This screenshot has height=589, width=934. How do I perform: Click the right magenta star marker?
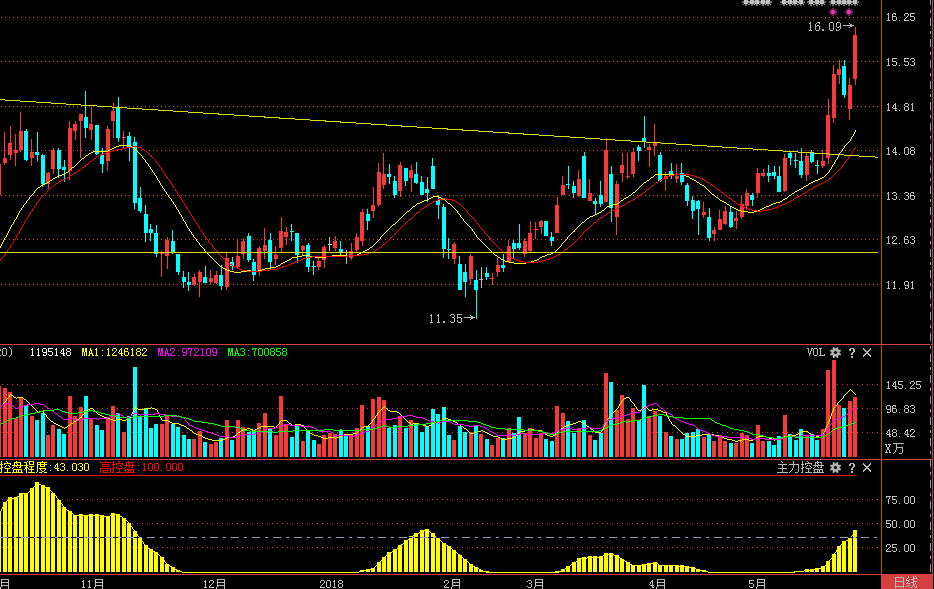coord(850,13)
